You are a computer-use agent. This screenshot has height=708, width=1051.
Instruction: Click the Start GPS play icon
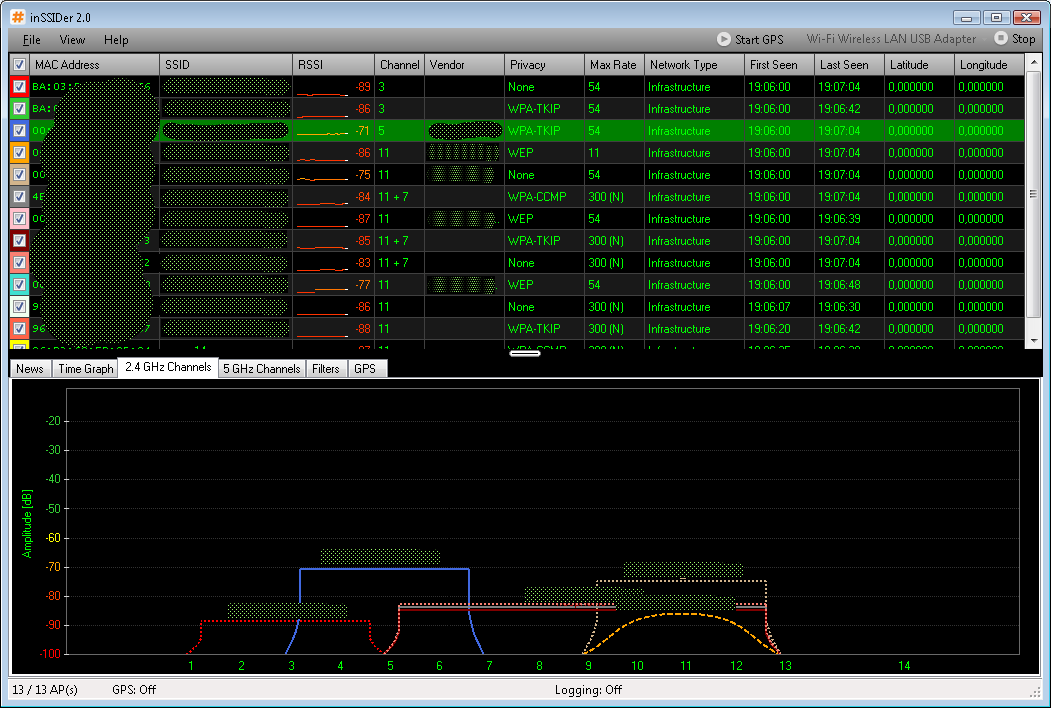click(724, 39)
